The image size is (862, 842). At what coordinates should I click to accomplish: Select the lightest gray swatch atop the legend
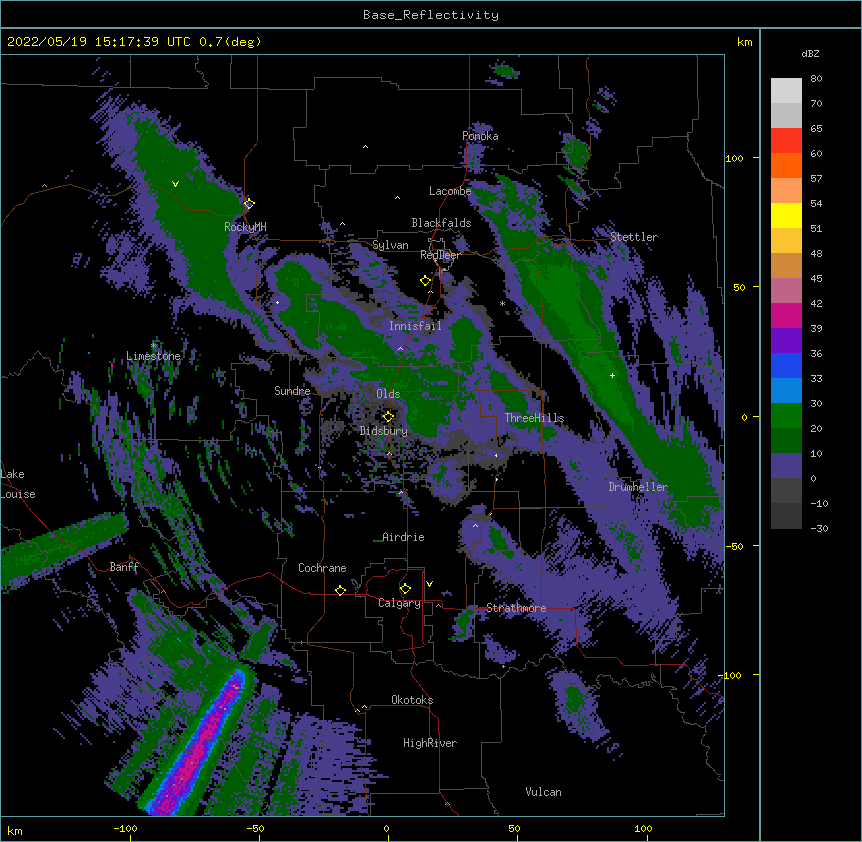click(786, 91)
